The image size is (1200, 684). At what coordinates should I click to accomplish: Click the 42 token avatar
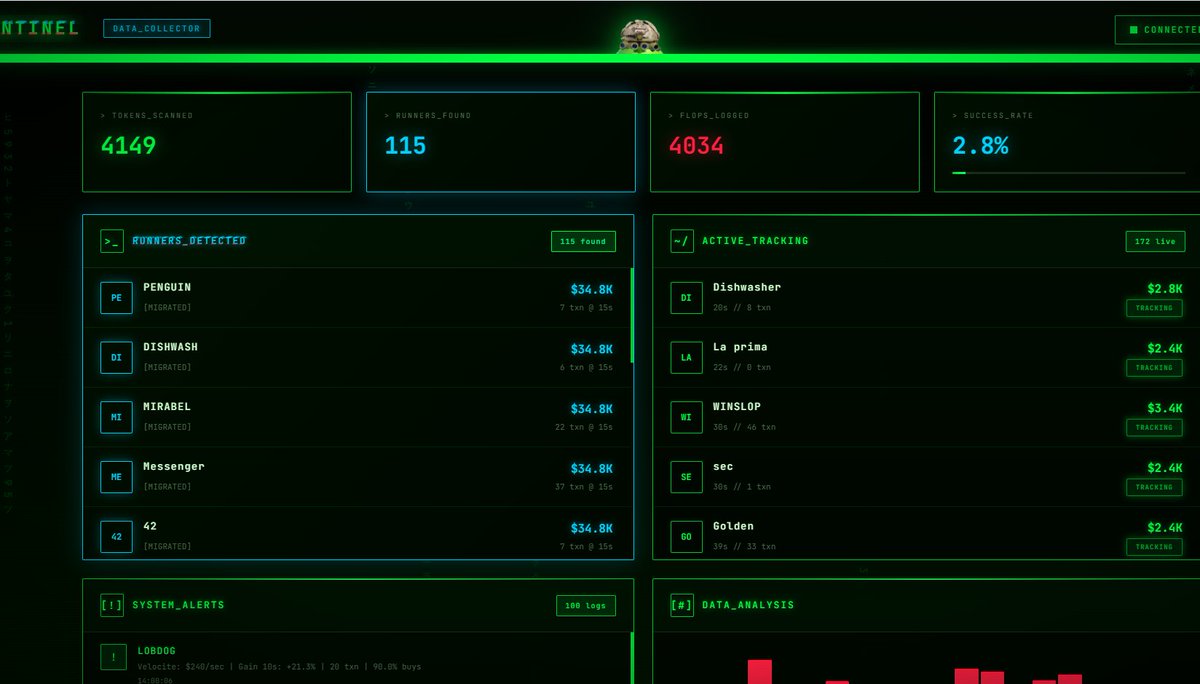[116, 537]
